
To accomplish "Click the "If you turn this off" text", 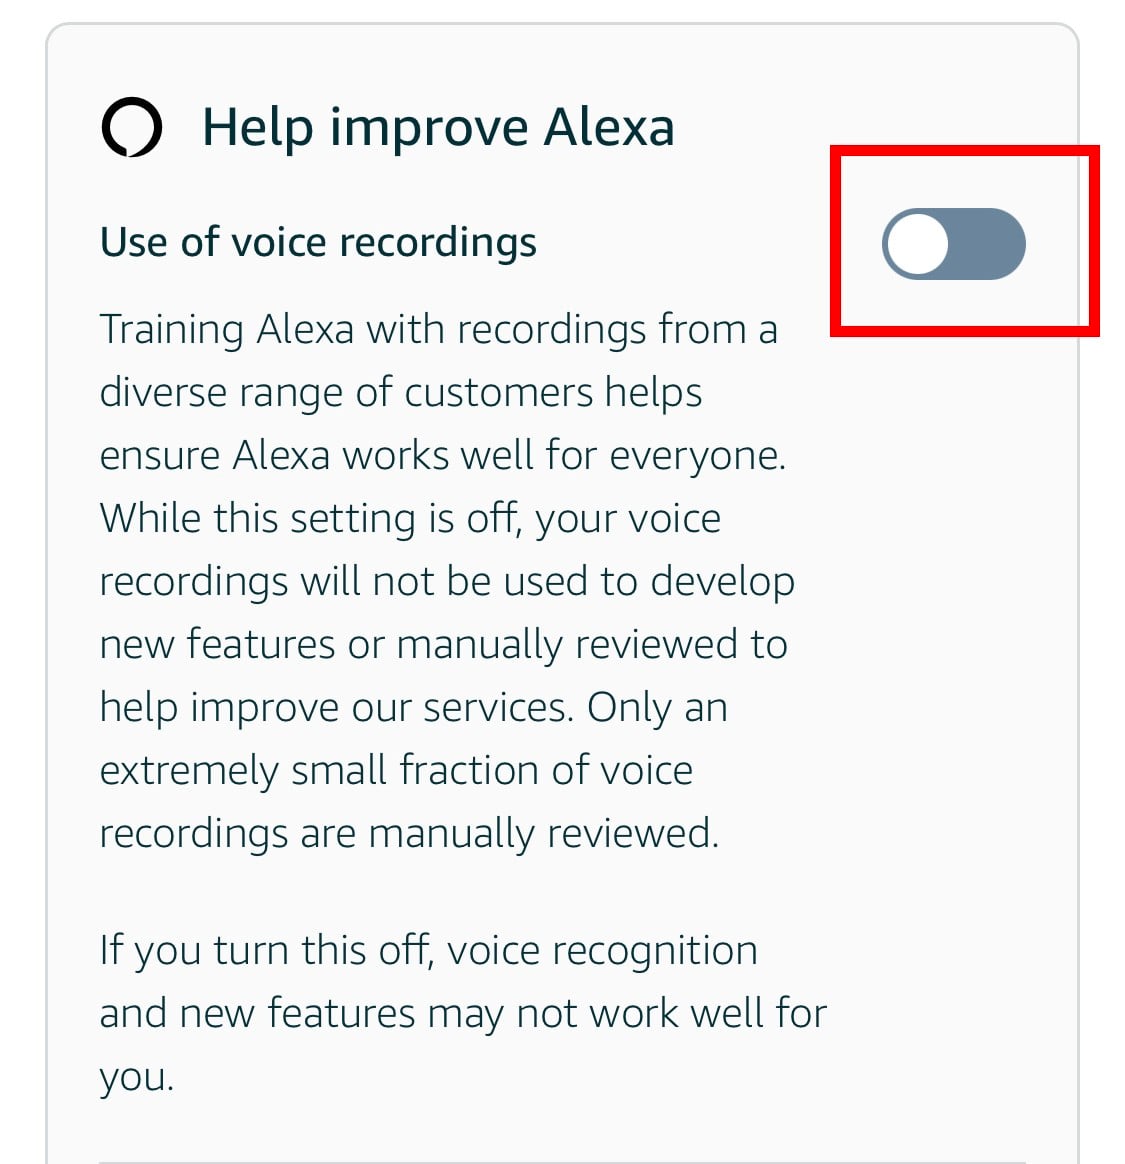I will [266, 950].
